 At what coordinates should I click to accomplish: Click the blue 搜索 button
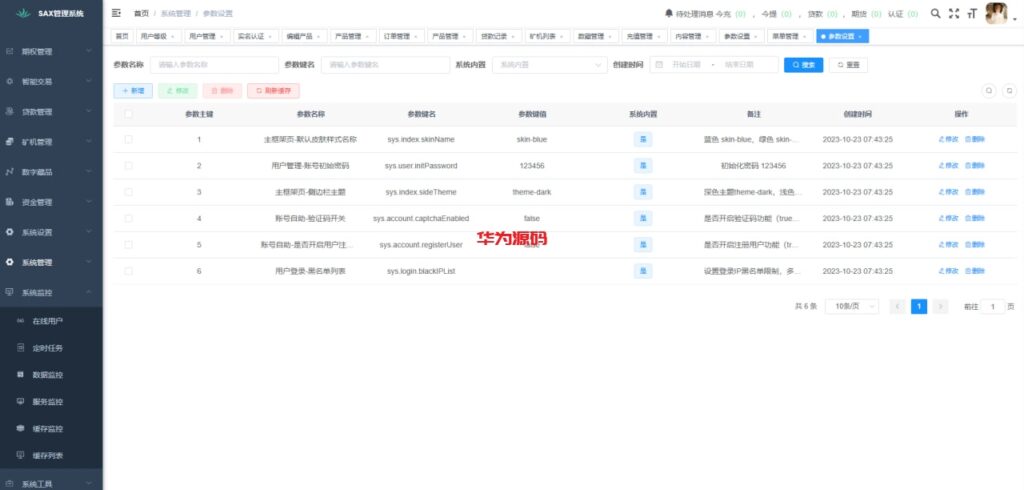803,65
